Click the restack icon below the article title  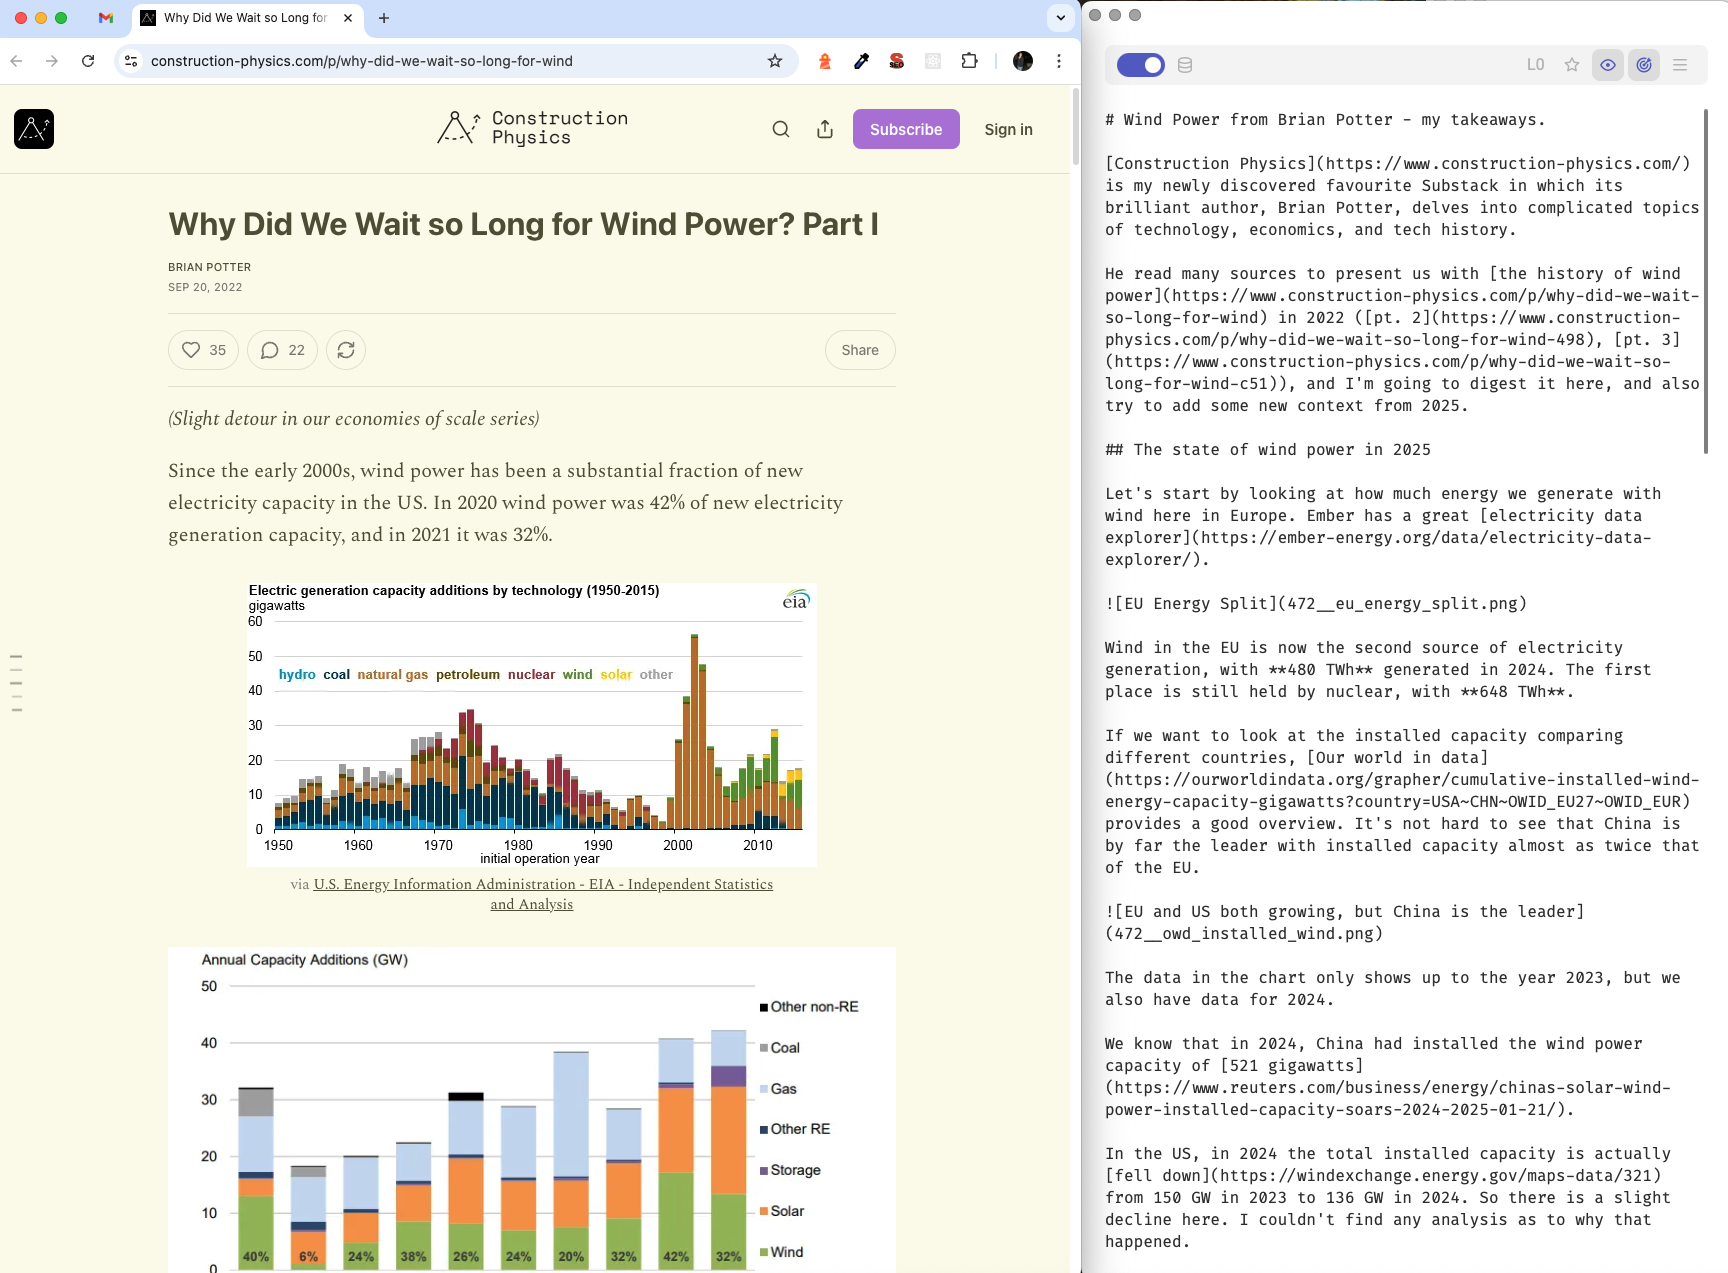pos(346,350)
